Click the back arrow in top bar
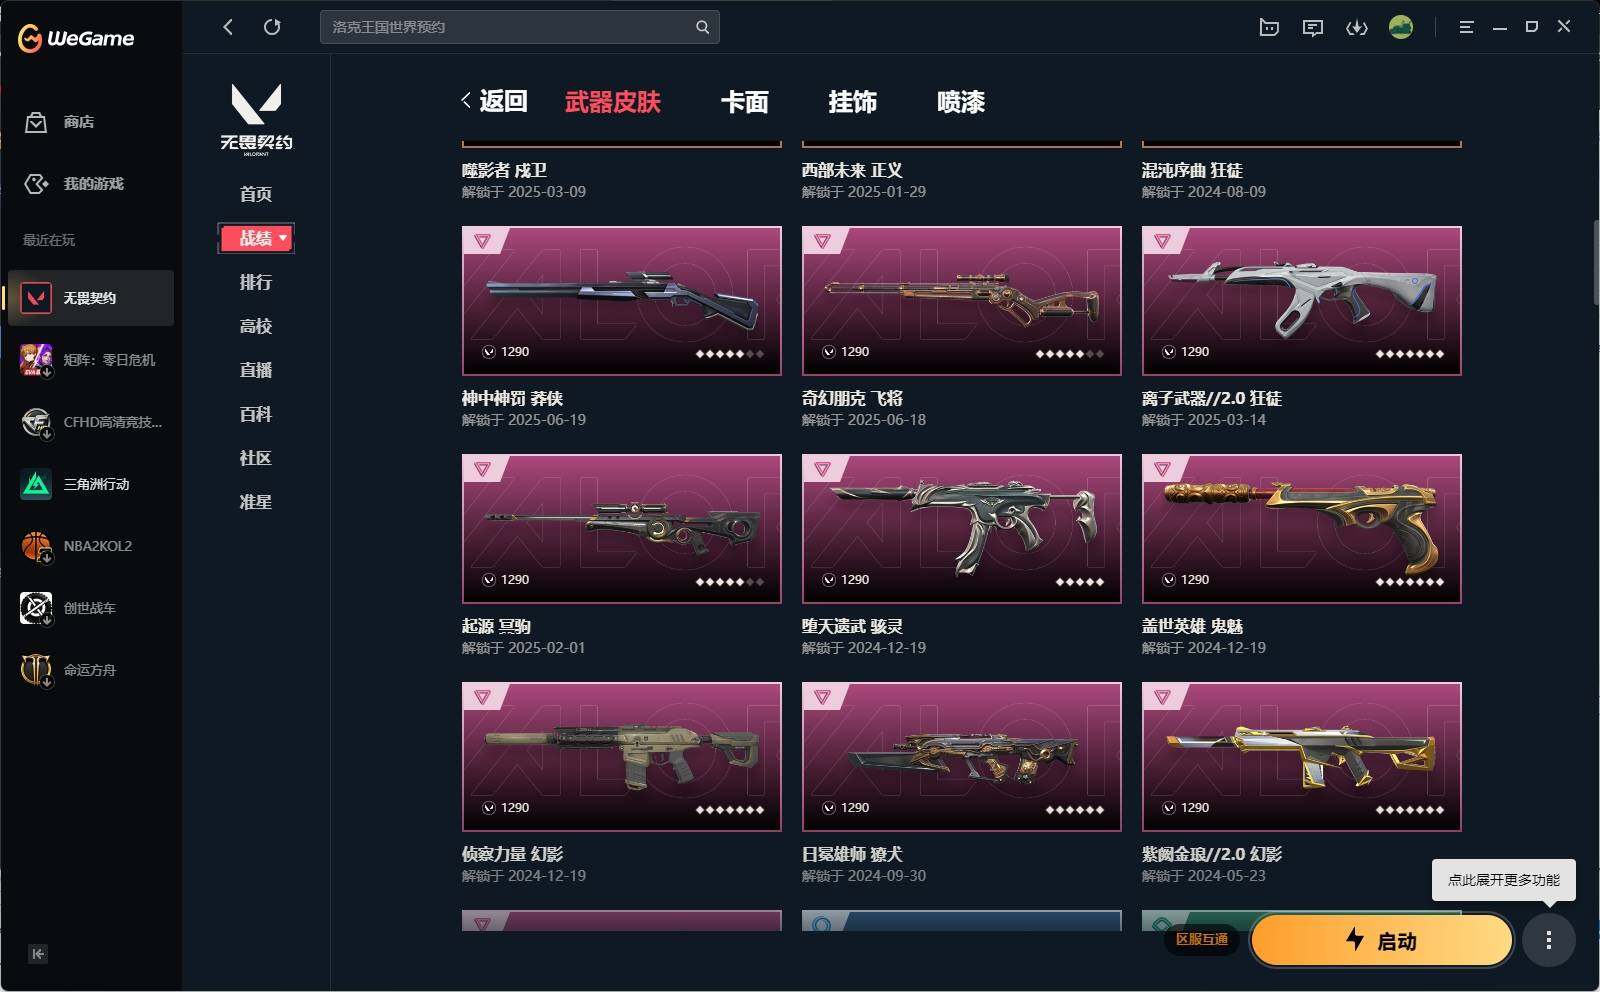 point(228,27)
